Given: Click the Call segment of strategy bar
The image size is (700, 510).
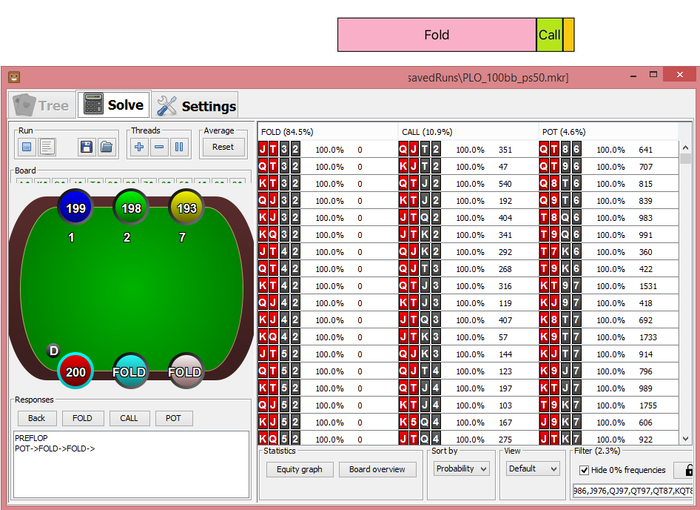Looking at the screenshot, I should [550, 35].
